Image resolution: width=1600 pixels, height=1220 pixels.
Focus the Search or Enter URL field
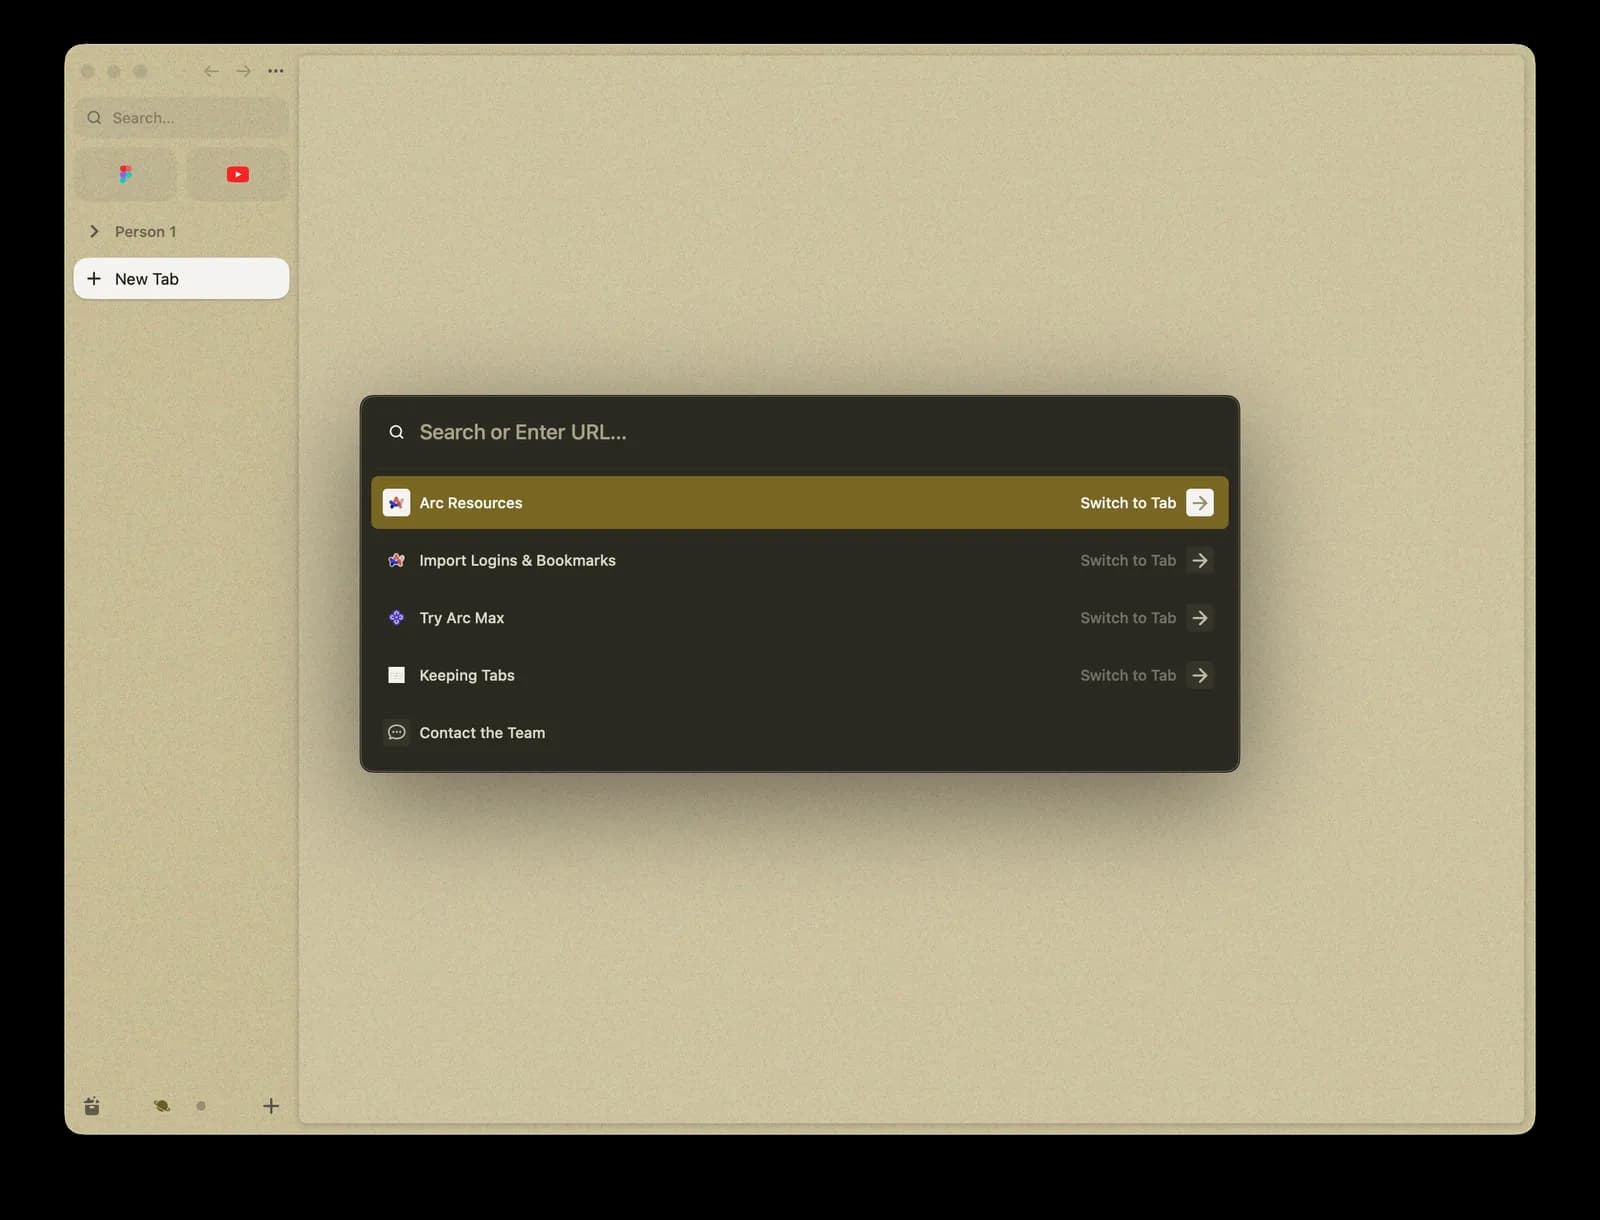coord(800,432)
